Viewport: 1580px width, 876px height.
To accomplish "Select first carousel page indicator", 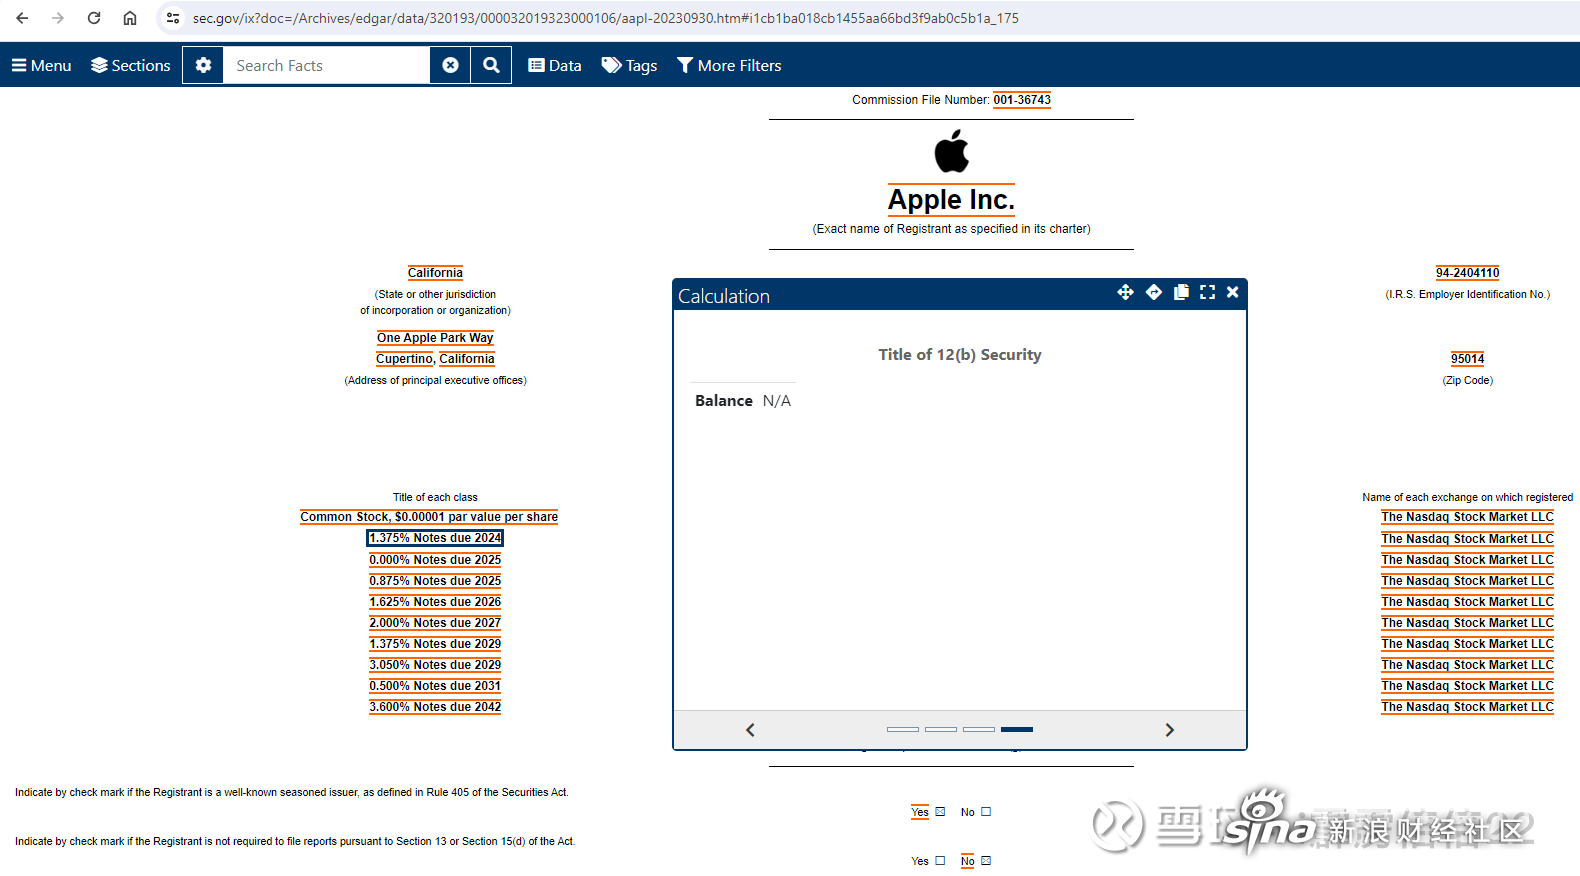I will coord(903,729).
